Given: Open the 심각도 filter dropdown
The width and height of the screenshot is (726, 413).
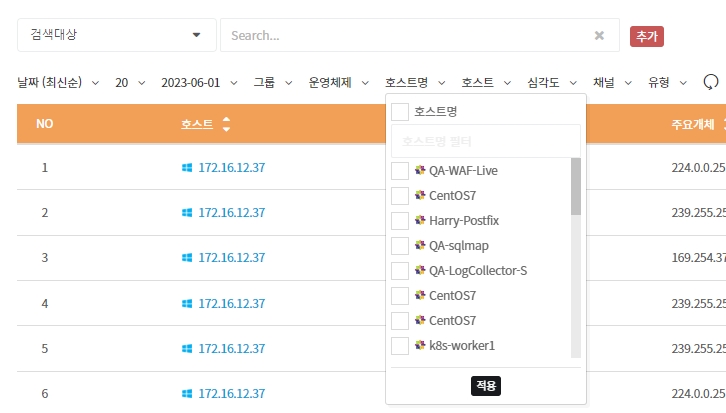Looking at the screenshot, I should coord(553,83).
